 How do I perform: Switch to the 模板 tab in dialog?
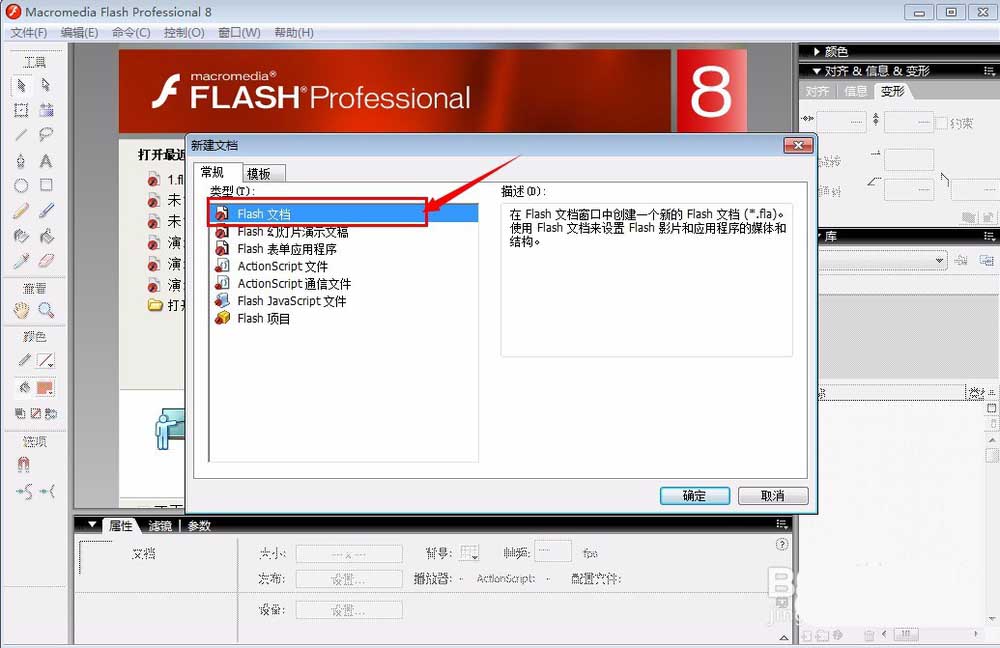click(x=264, y=173)
